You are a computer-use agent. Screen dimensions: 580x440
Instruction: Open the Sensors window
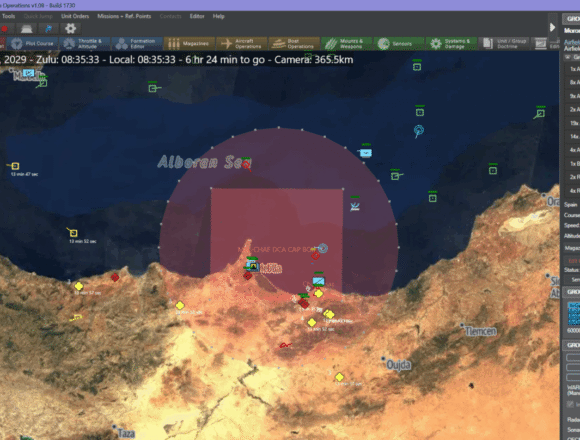[399, 44]
